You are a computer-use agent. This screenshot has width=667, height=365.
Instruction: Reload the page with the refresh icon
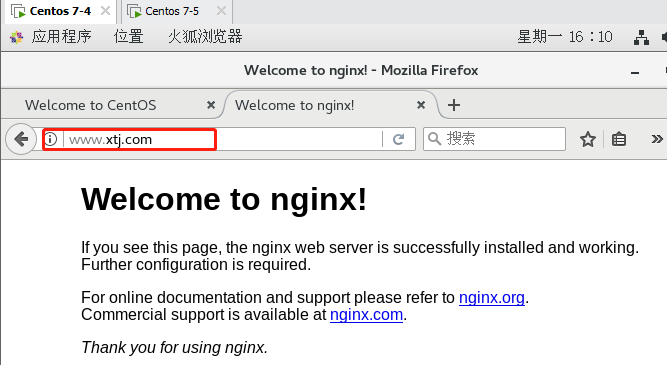(399, 139)
